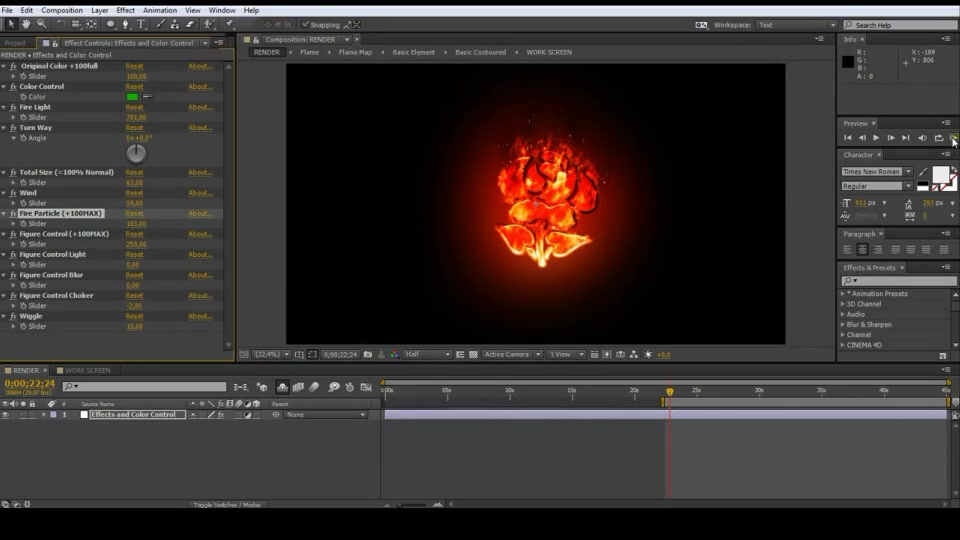Reset the Total Size effect
The width and height of the screenshot is (960, 540).
click(x=134, y=173)
